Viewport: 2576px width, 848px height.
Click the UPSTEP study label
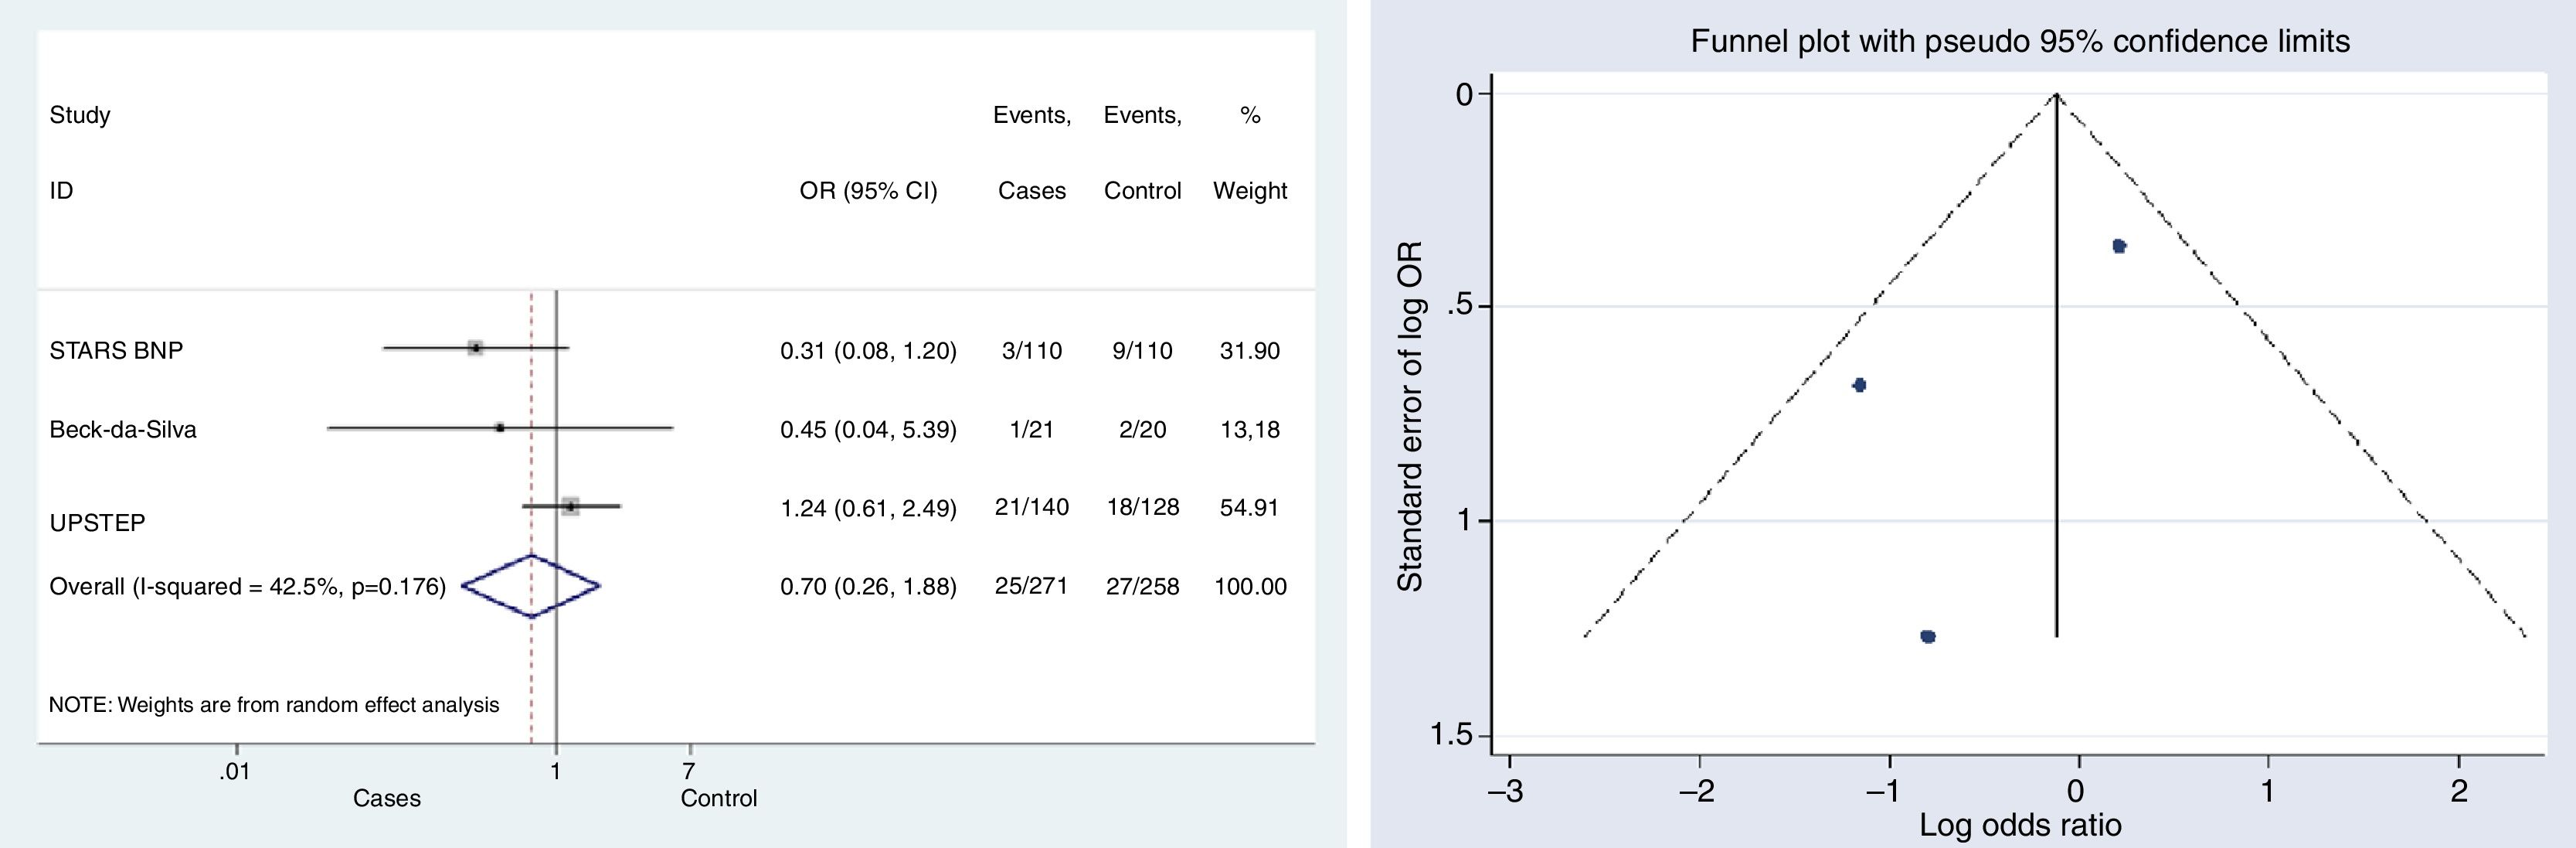pyautogui.click(x=97, y=523)
